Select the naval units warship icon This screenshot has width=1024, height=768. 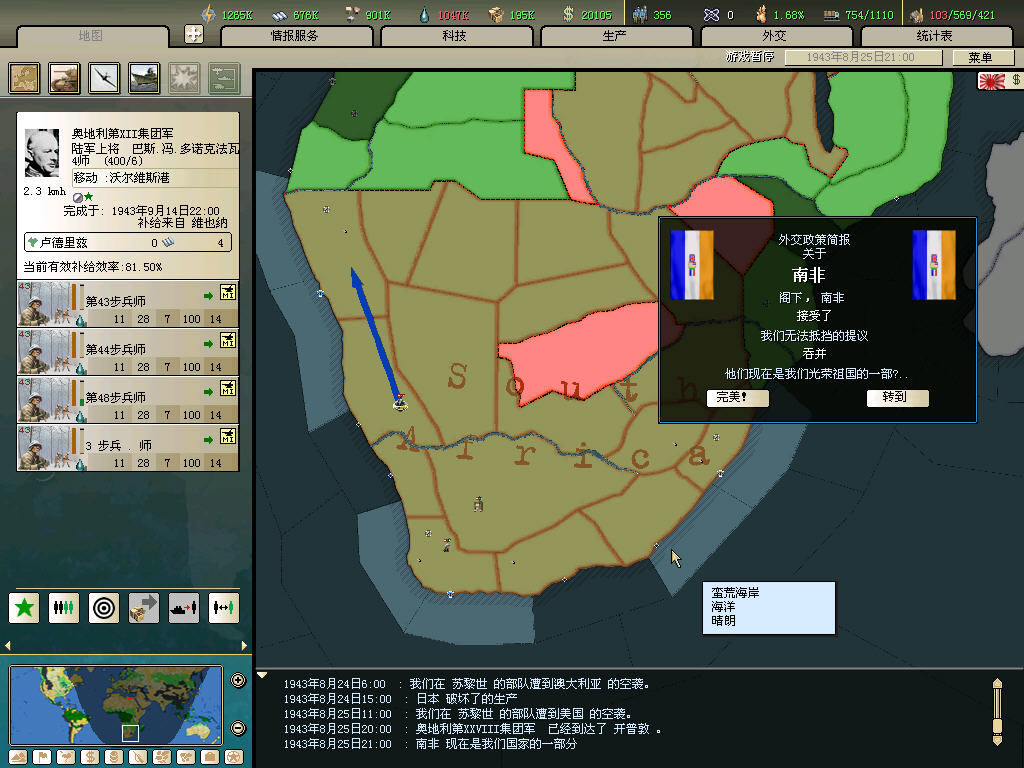coord(144,78)
